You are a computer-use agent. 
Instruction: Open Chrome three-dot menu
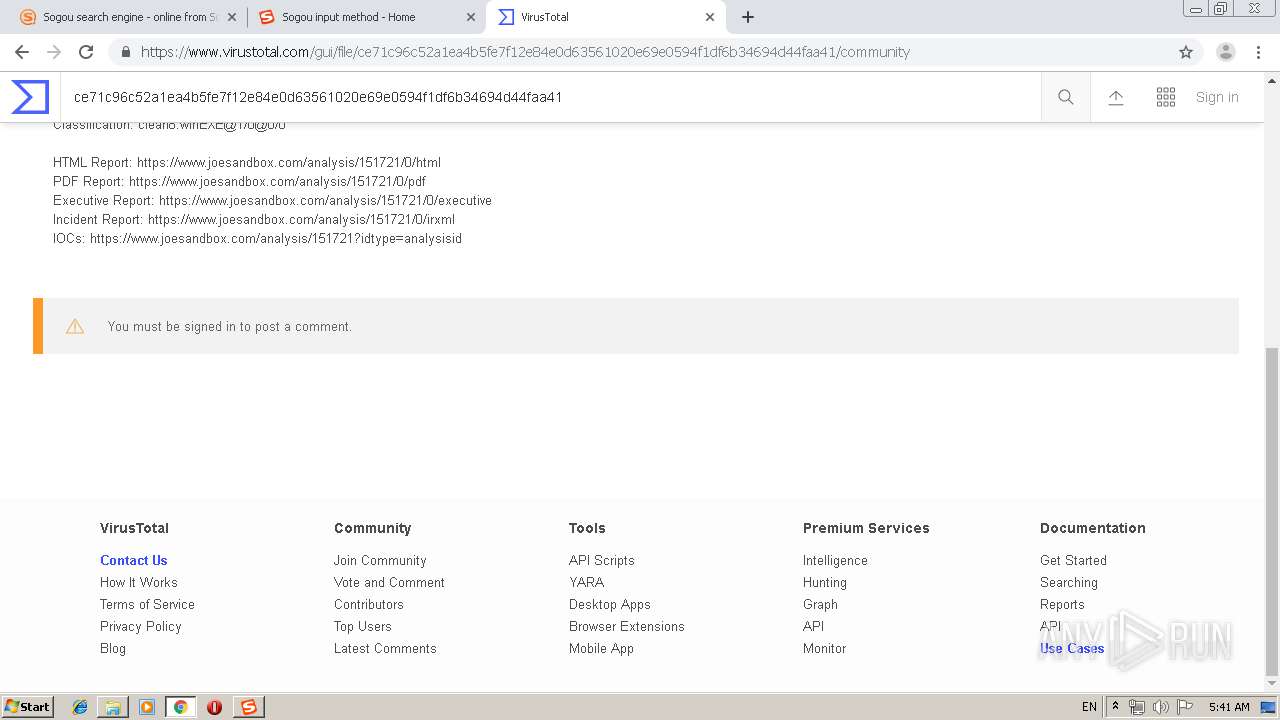point(1258,52)
